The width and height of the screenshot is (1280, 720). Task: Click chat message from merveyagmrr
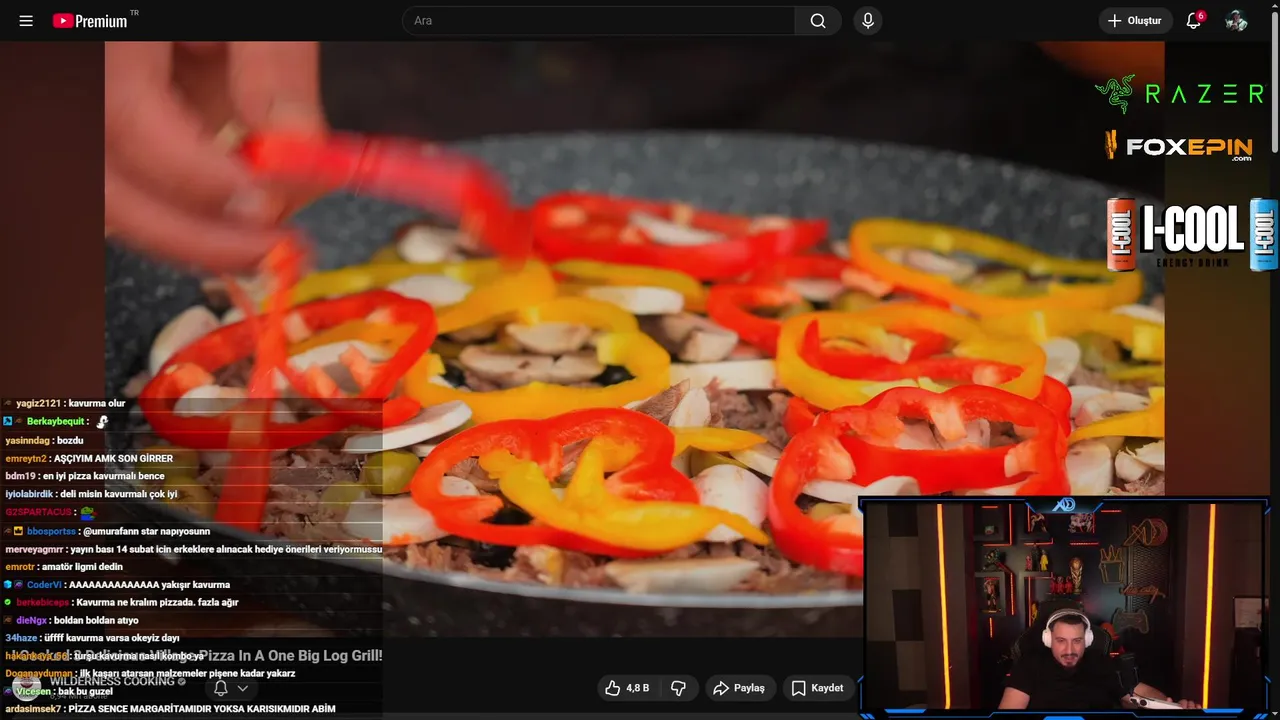click(194, 549)
